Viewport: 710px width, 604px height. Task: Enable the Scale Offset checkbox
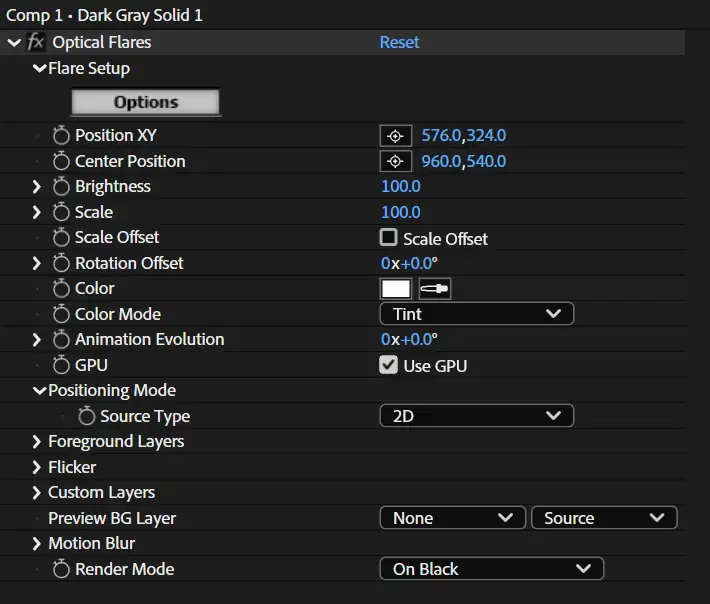coord(389,237)
